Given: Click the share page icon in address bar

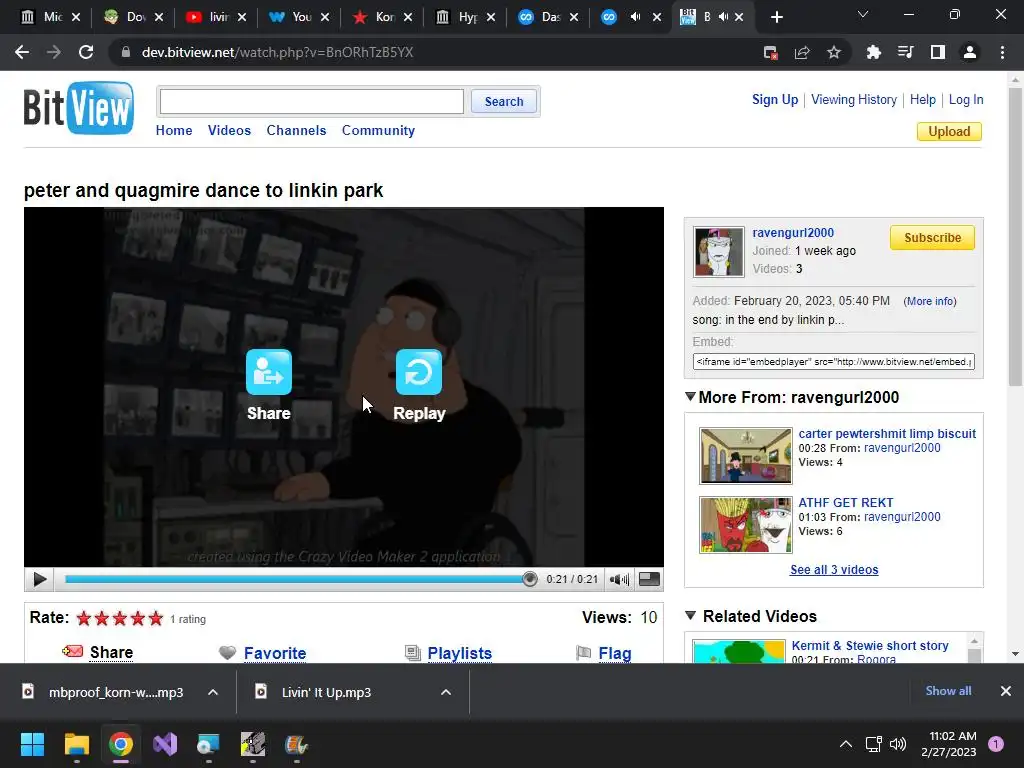Looking at the screenshot, I should point(802,52).
